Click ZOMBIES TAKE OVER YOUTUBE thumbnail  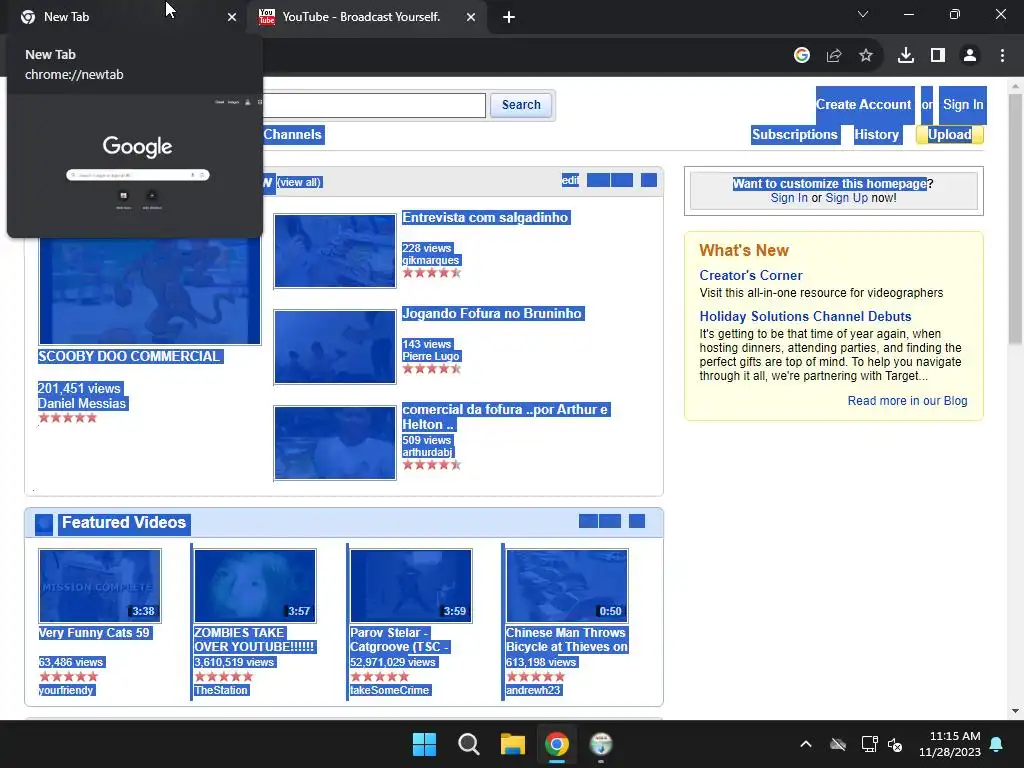click(x=255, y=586)
